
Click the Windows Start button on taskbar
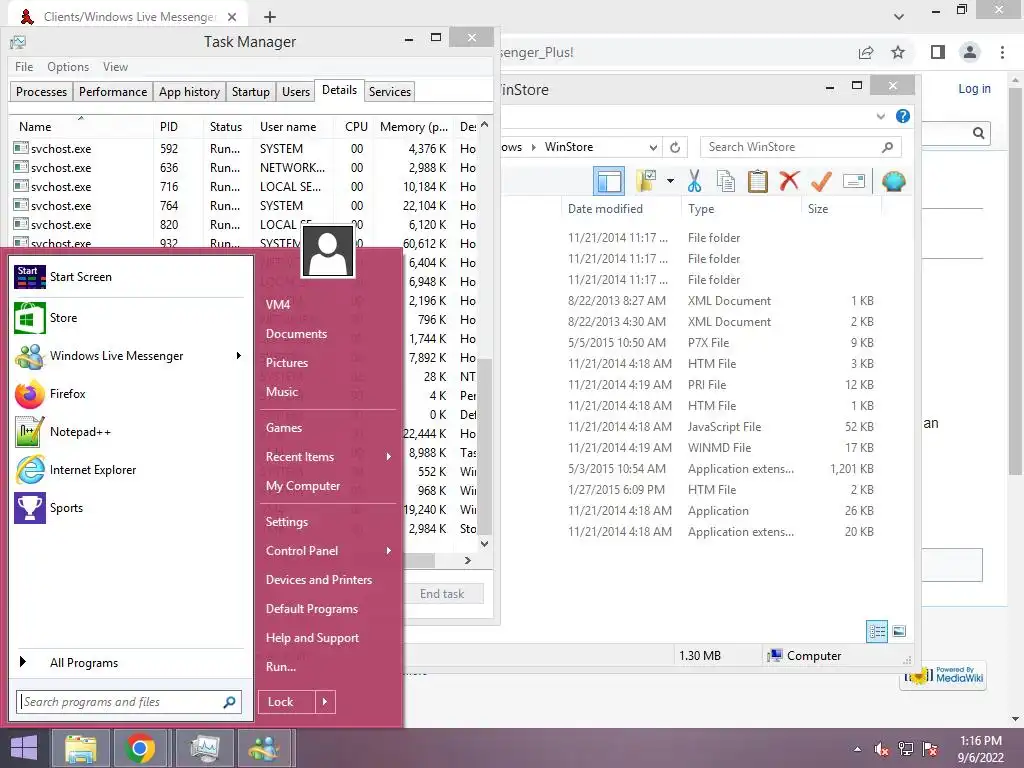pos(24,748)
